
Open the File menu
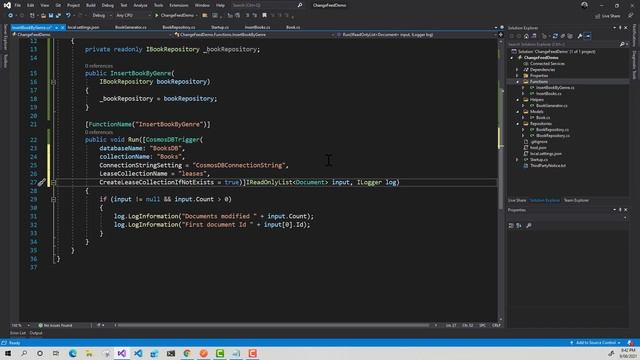(x=18, y=5)
